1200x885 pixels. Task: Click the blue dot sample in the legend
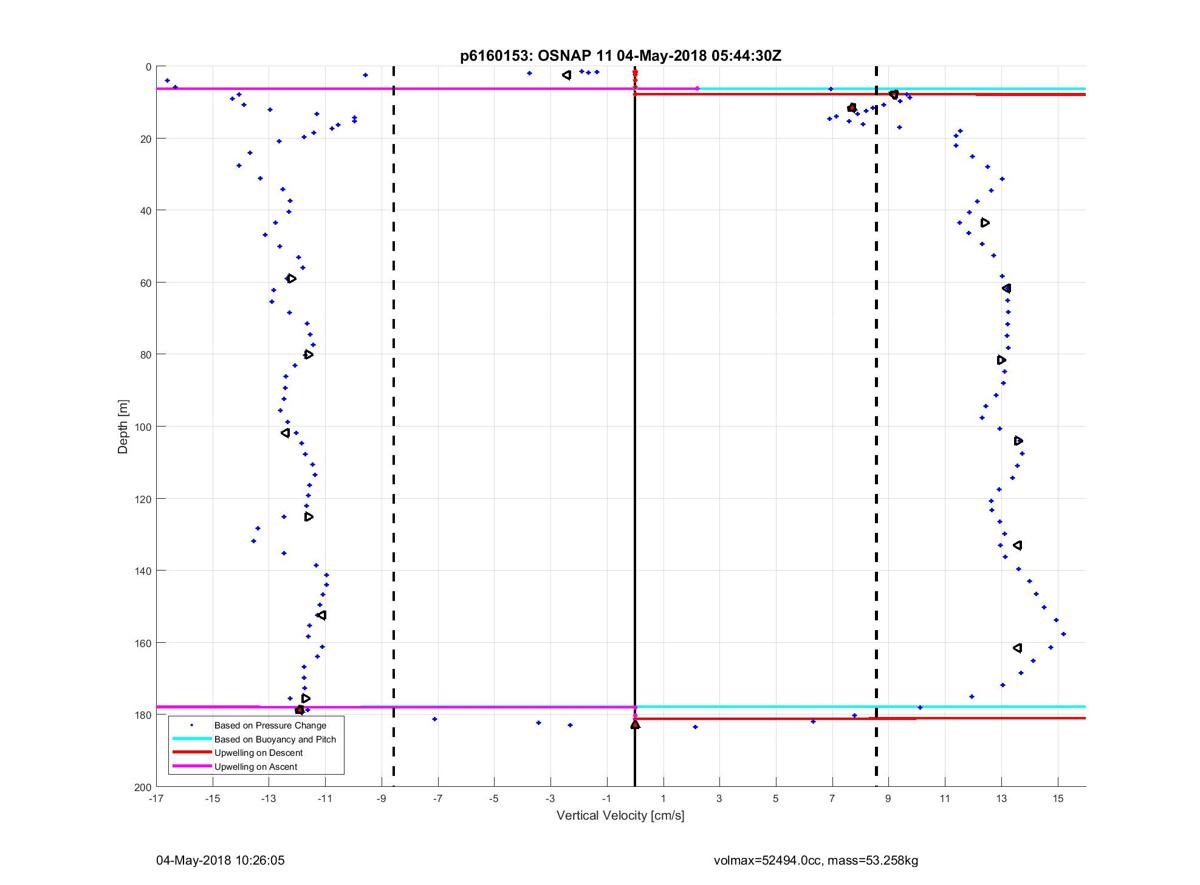pyautogui.click(x=190, y=725)
